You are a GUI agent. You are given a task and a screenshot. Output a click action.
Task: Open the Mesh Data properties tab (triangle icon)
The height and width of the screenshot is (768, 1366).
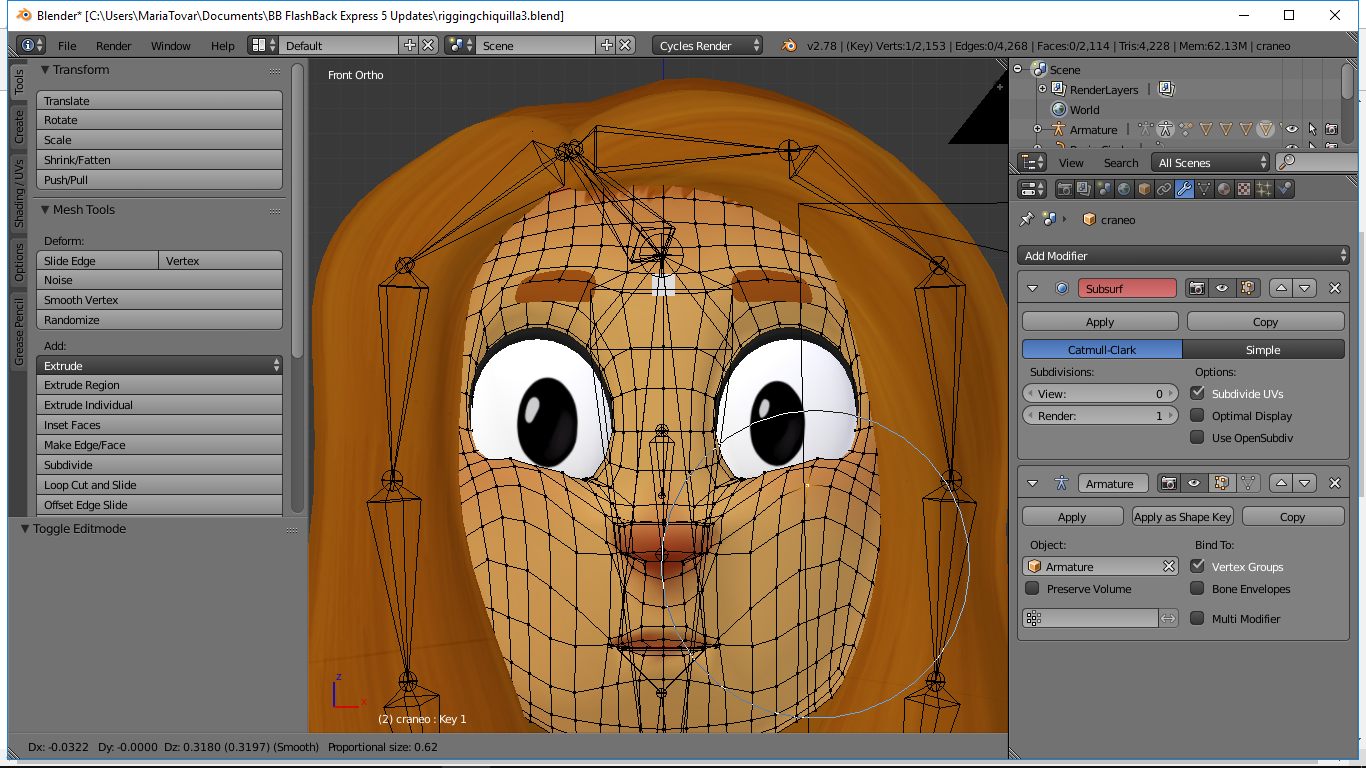click(1204, 189)
